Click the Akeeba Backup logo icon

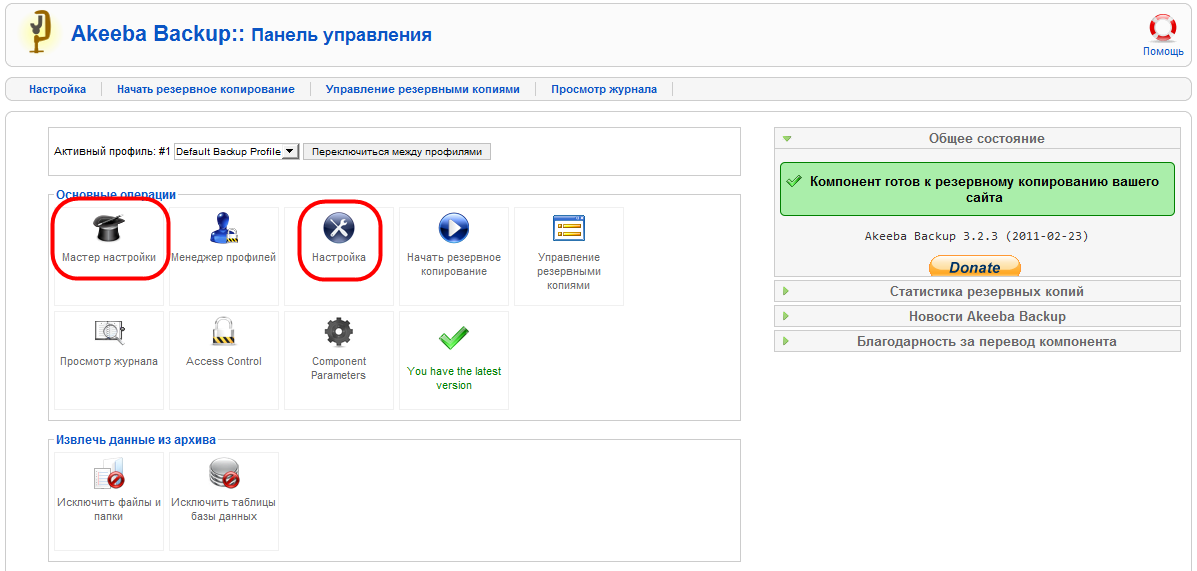click(x=38, y=32)
